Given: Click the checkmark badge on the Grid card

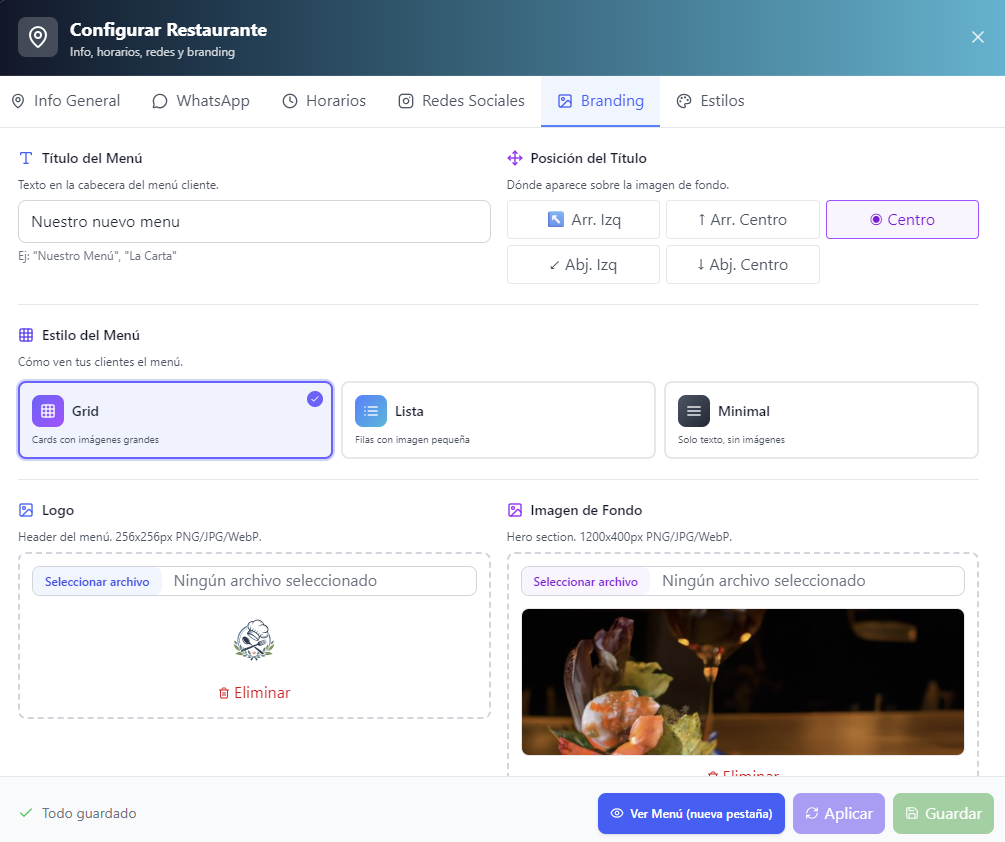Looking at the screenshot, I should click(315, 398).
